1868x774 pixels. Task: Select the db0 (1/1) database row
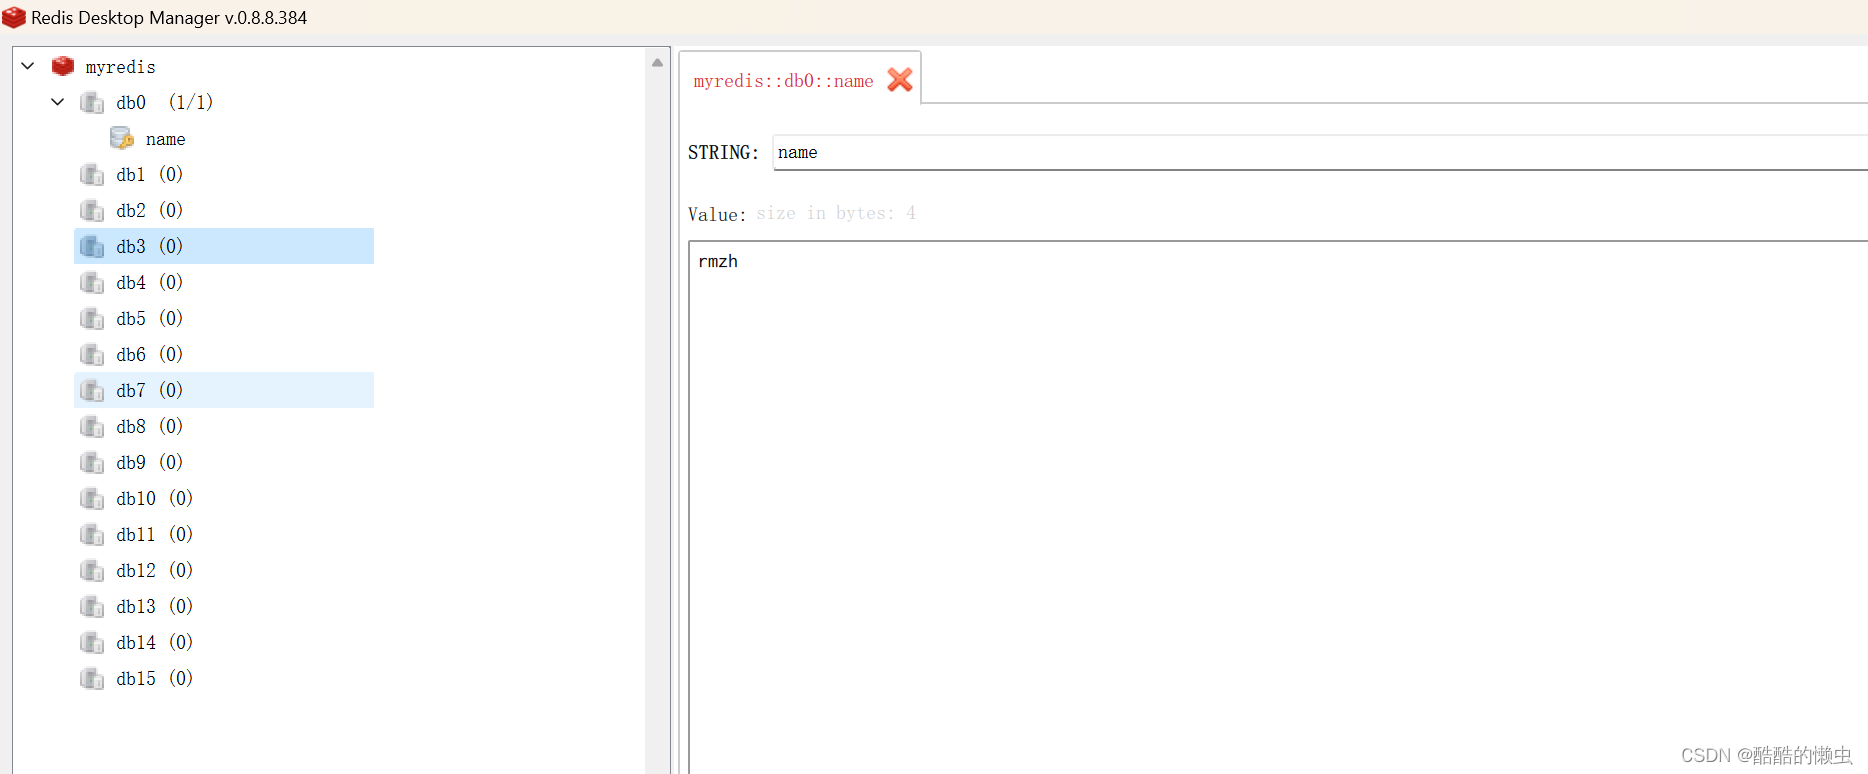[x=164, y=102]
